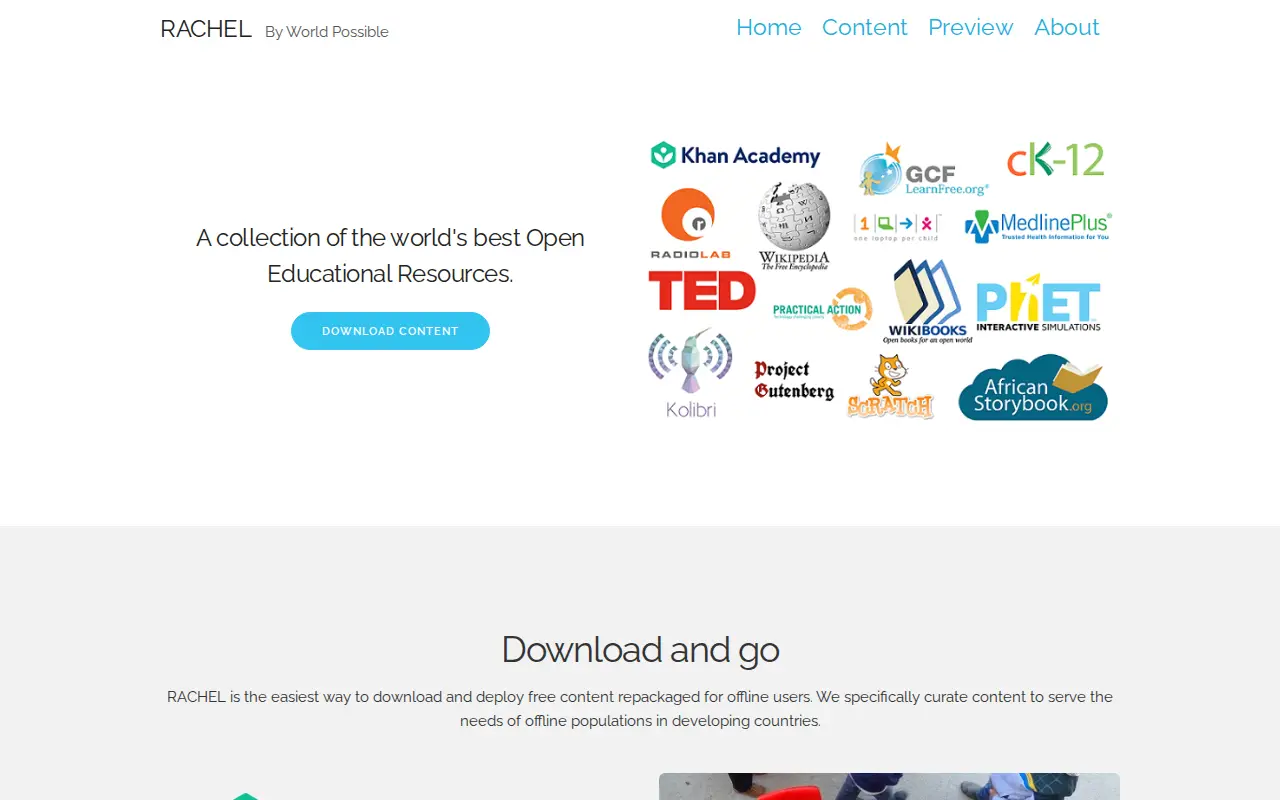
Task: Click the Scratch cat logo
Action: coord(890,387)
